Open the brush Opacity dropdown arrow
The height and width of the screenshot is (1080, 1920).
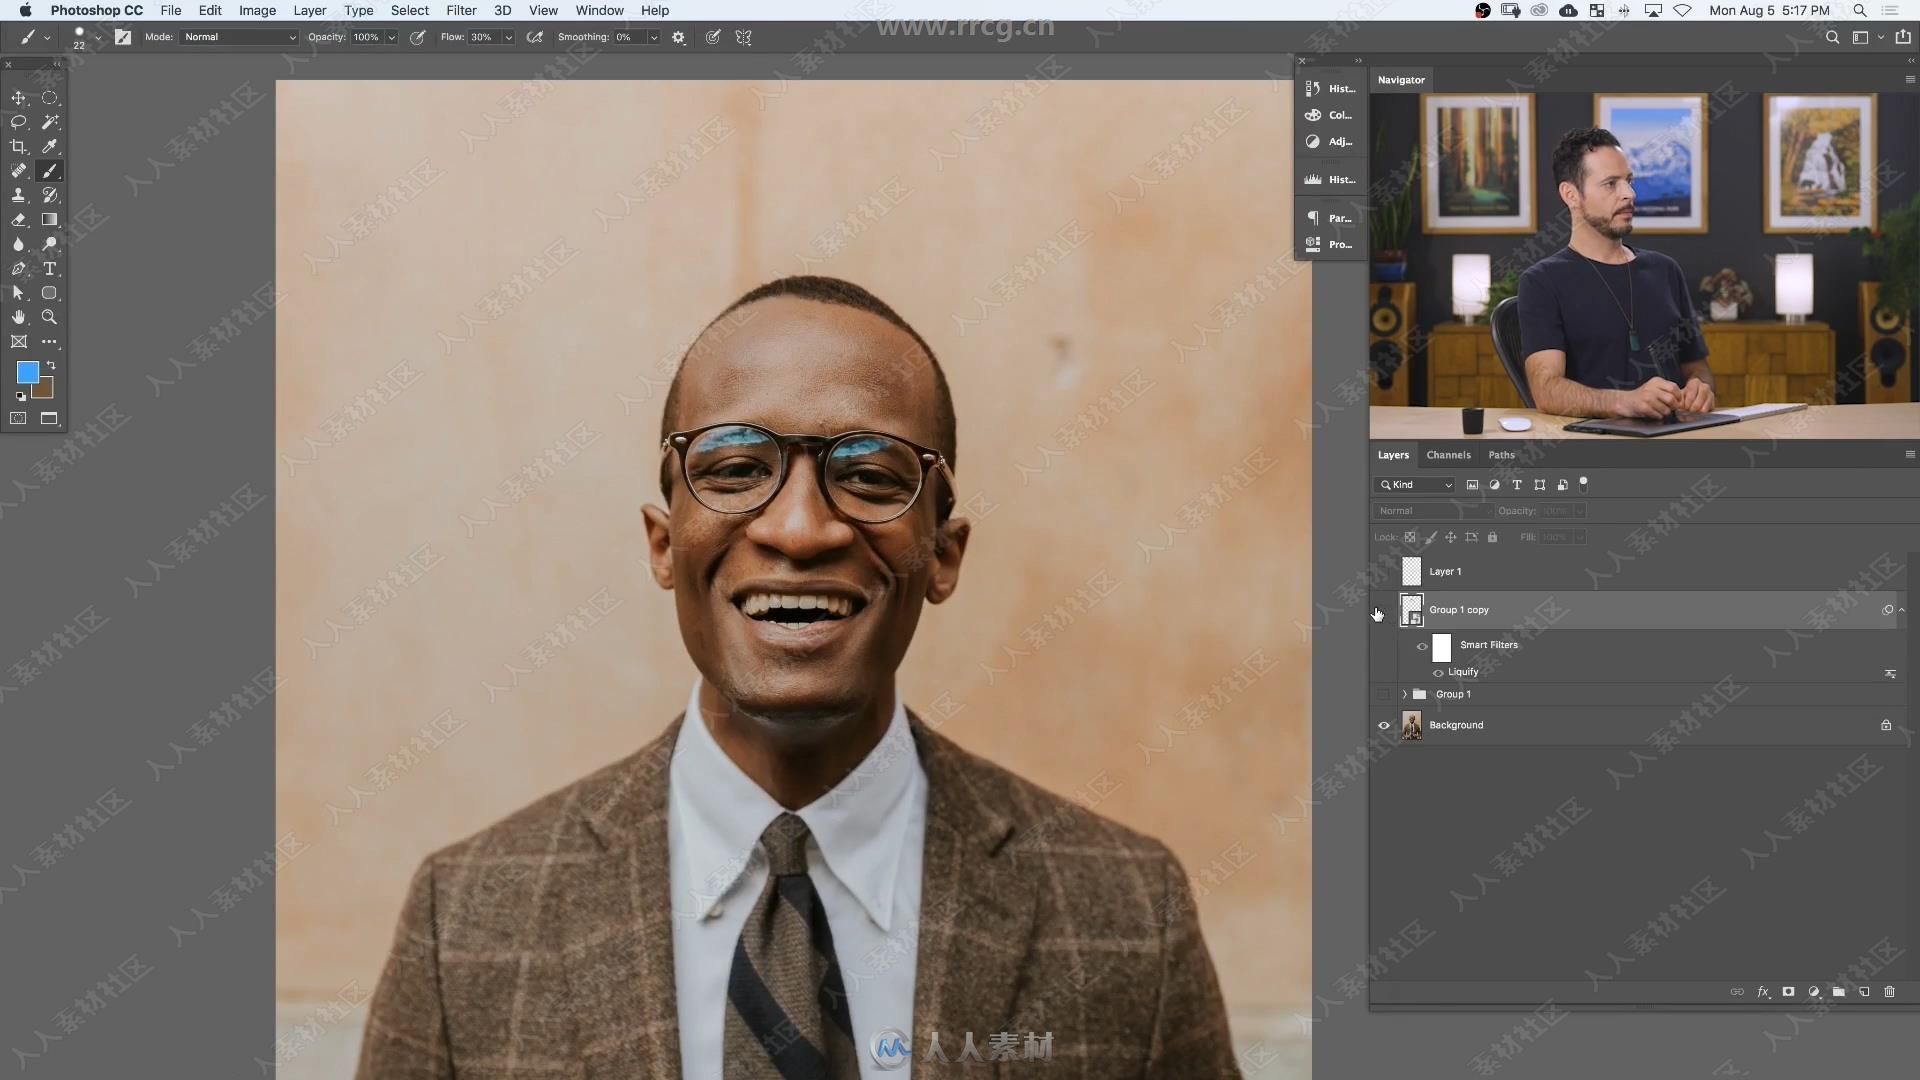coord(391,37)
